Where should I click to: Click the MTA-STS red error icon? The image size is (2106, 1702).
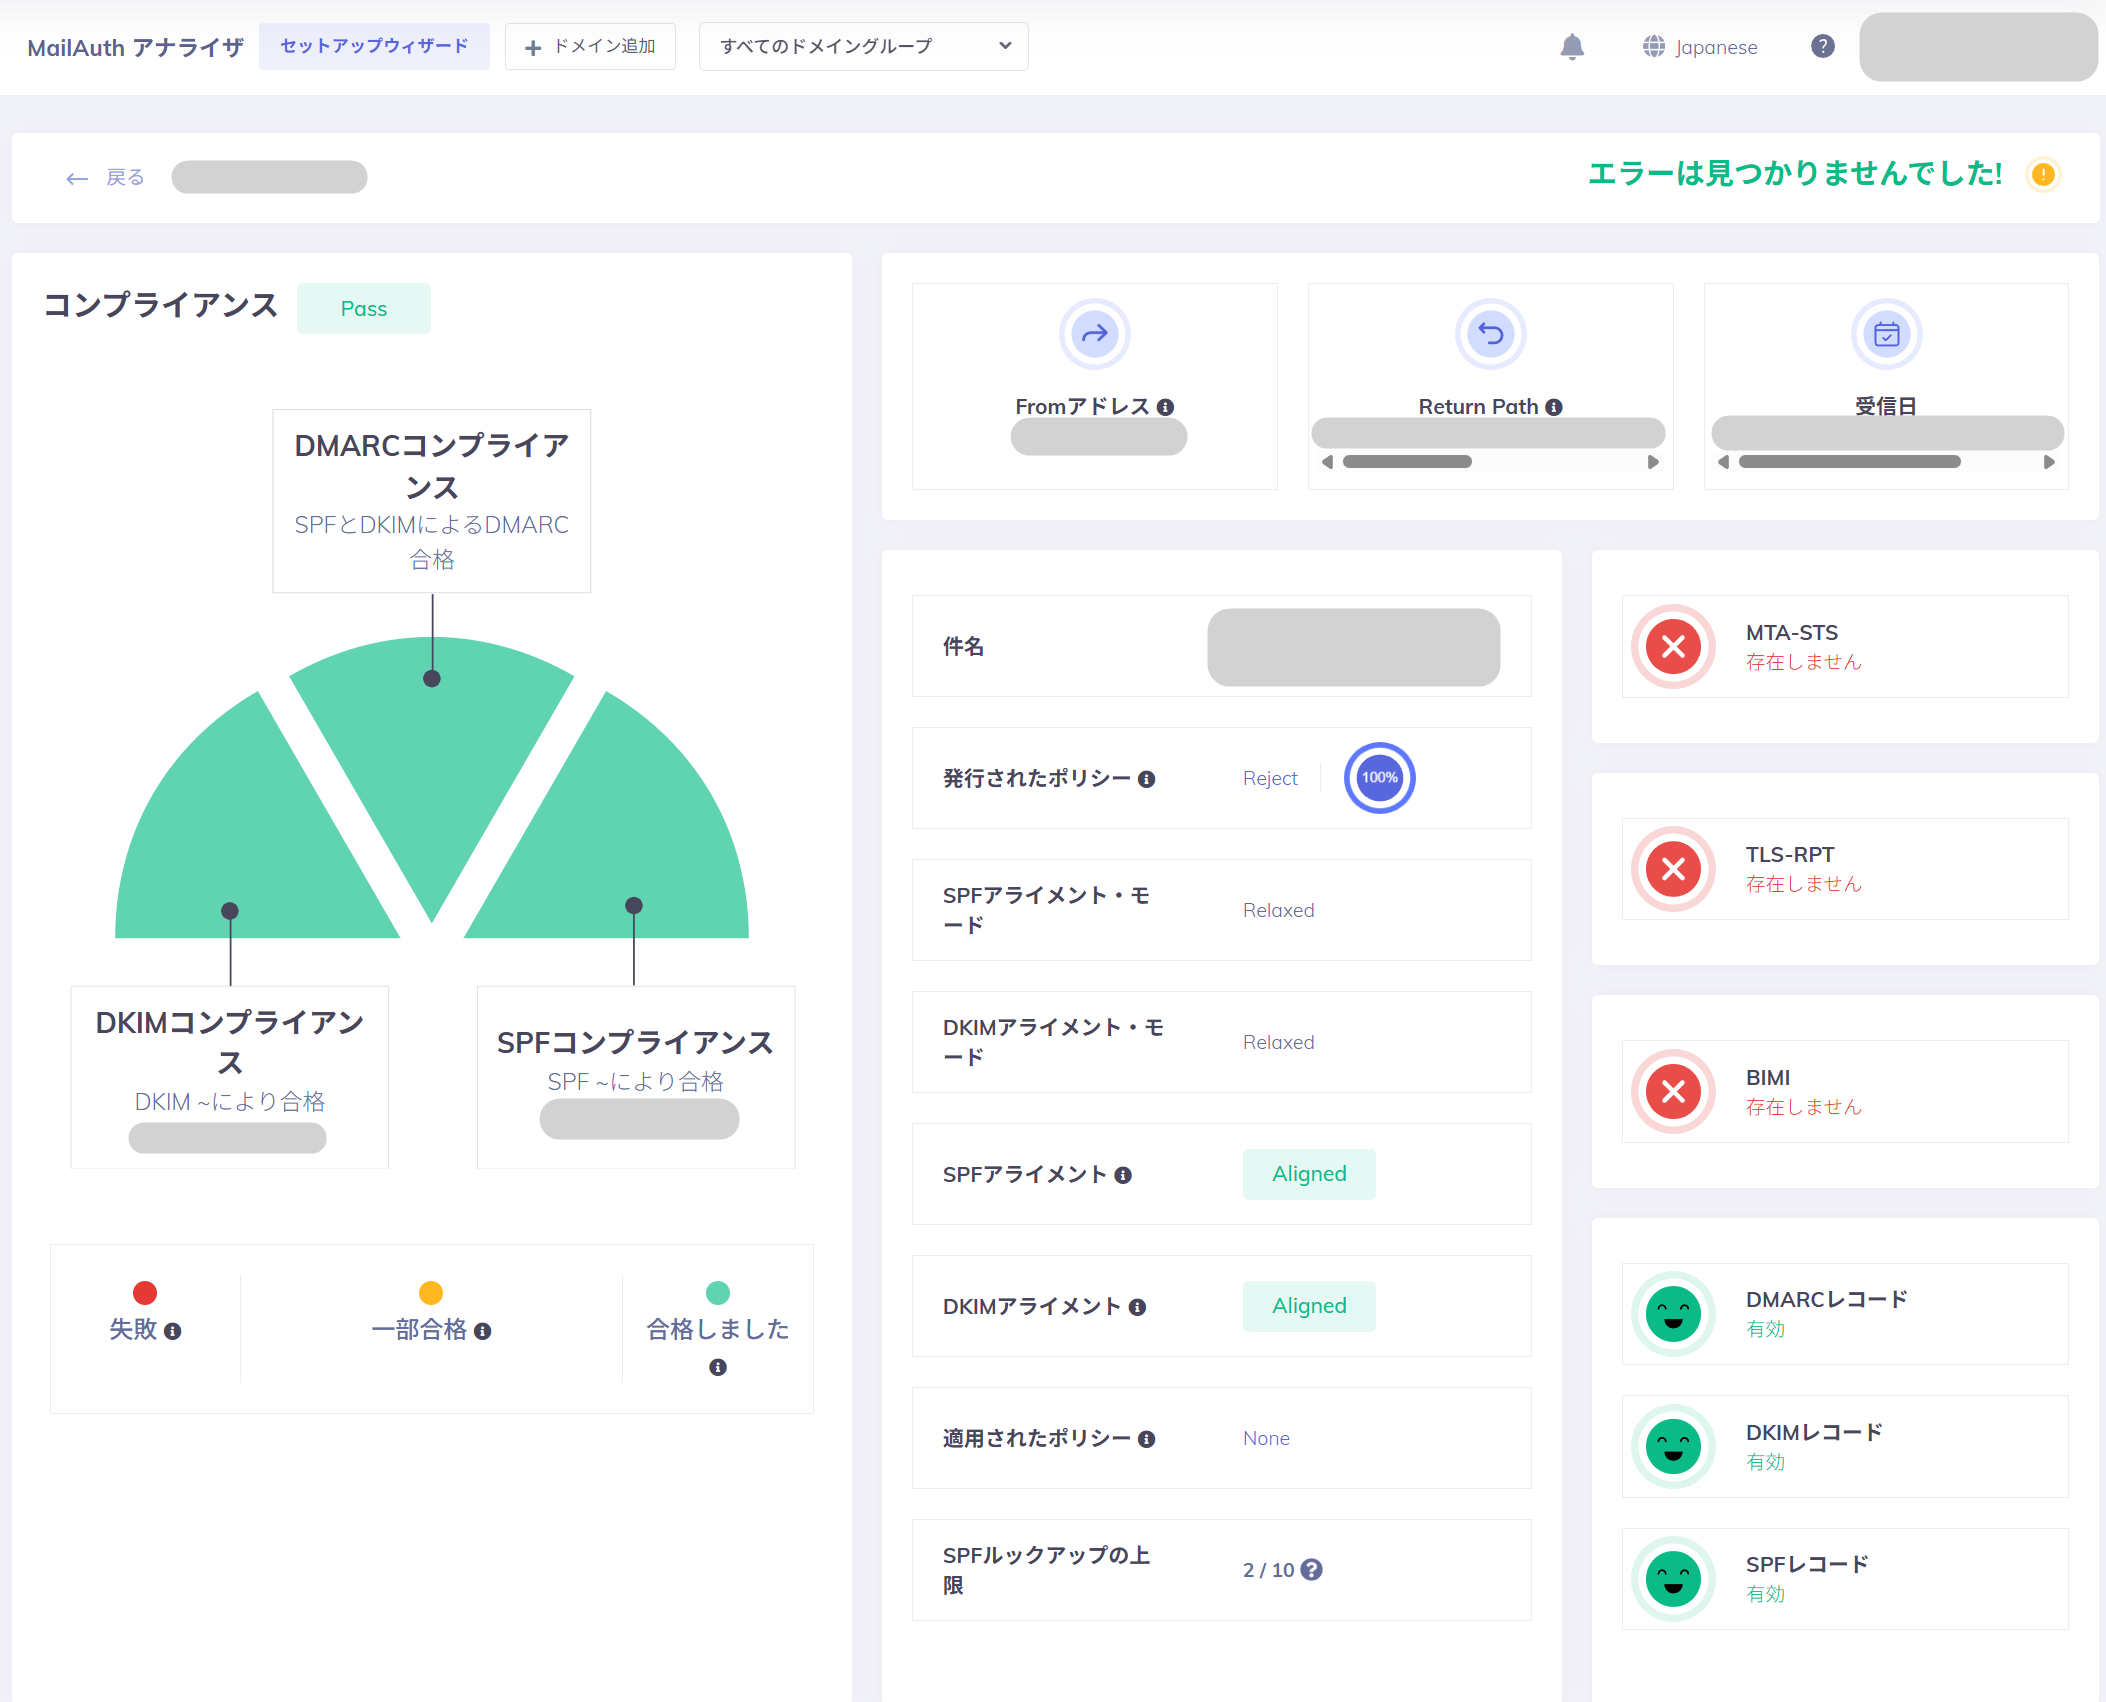click(x=1673, y=647)
